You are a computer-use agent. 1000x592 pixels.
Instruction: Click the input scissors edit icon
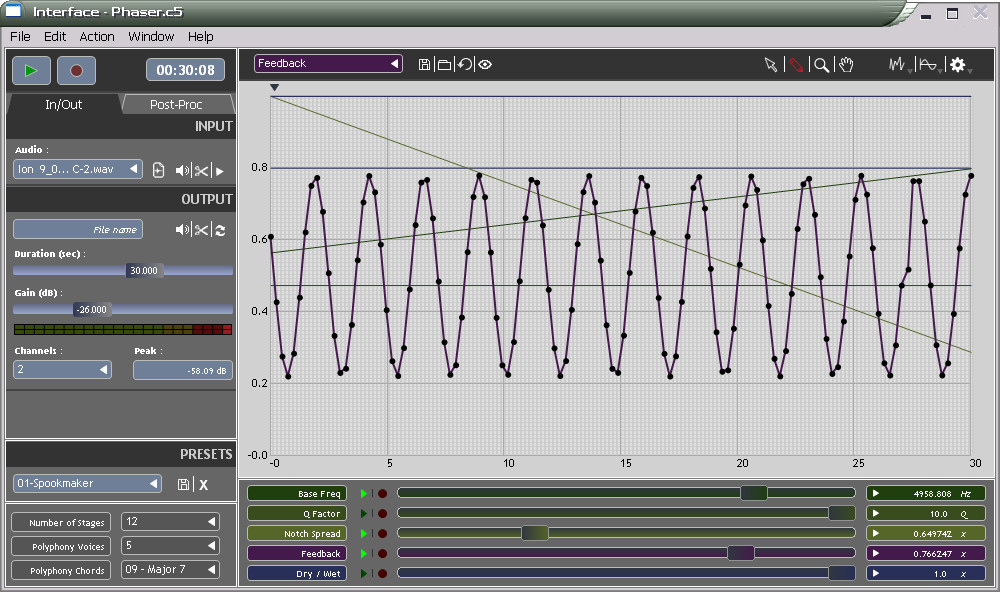coord(202,170)
